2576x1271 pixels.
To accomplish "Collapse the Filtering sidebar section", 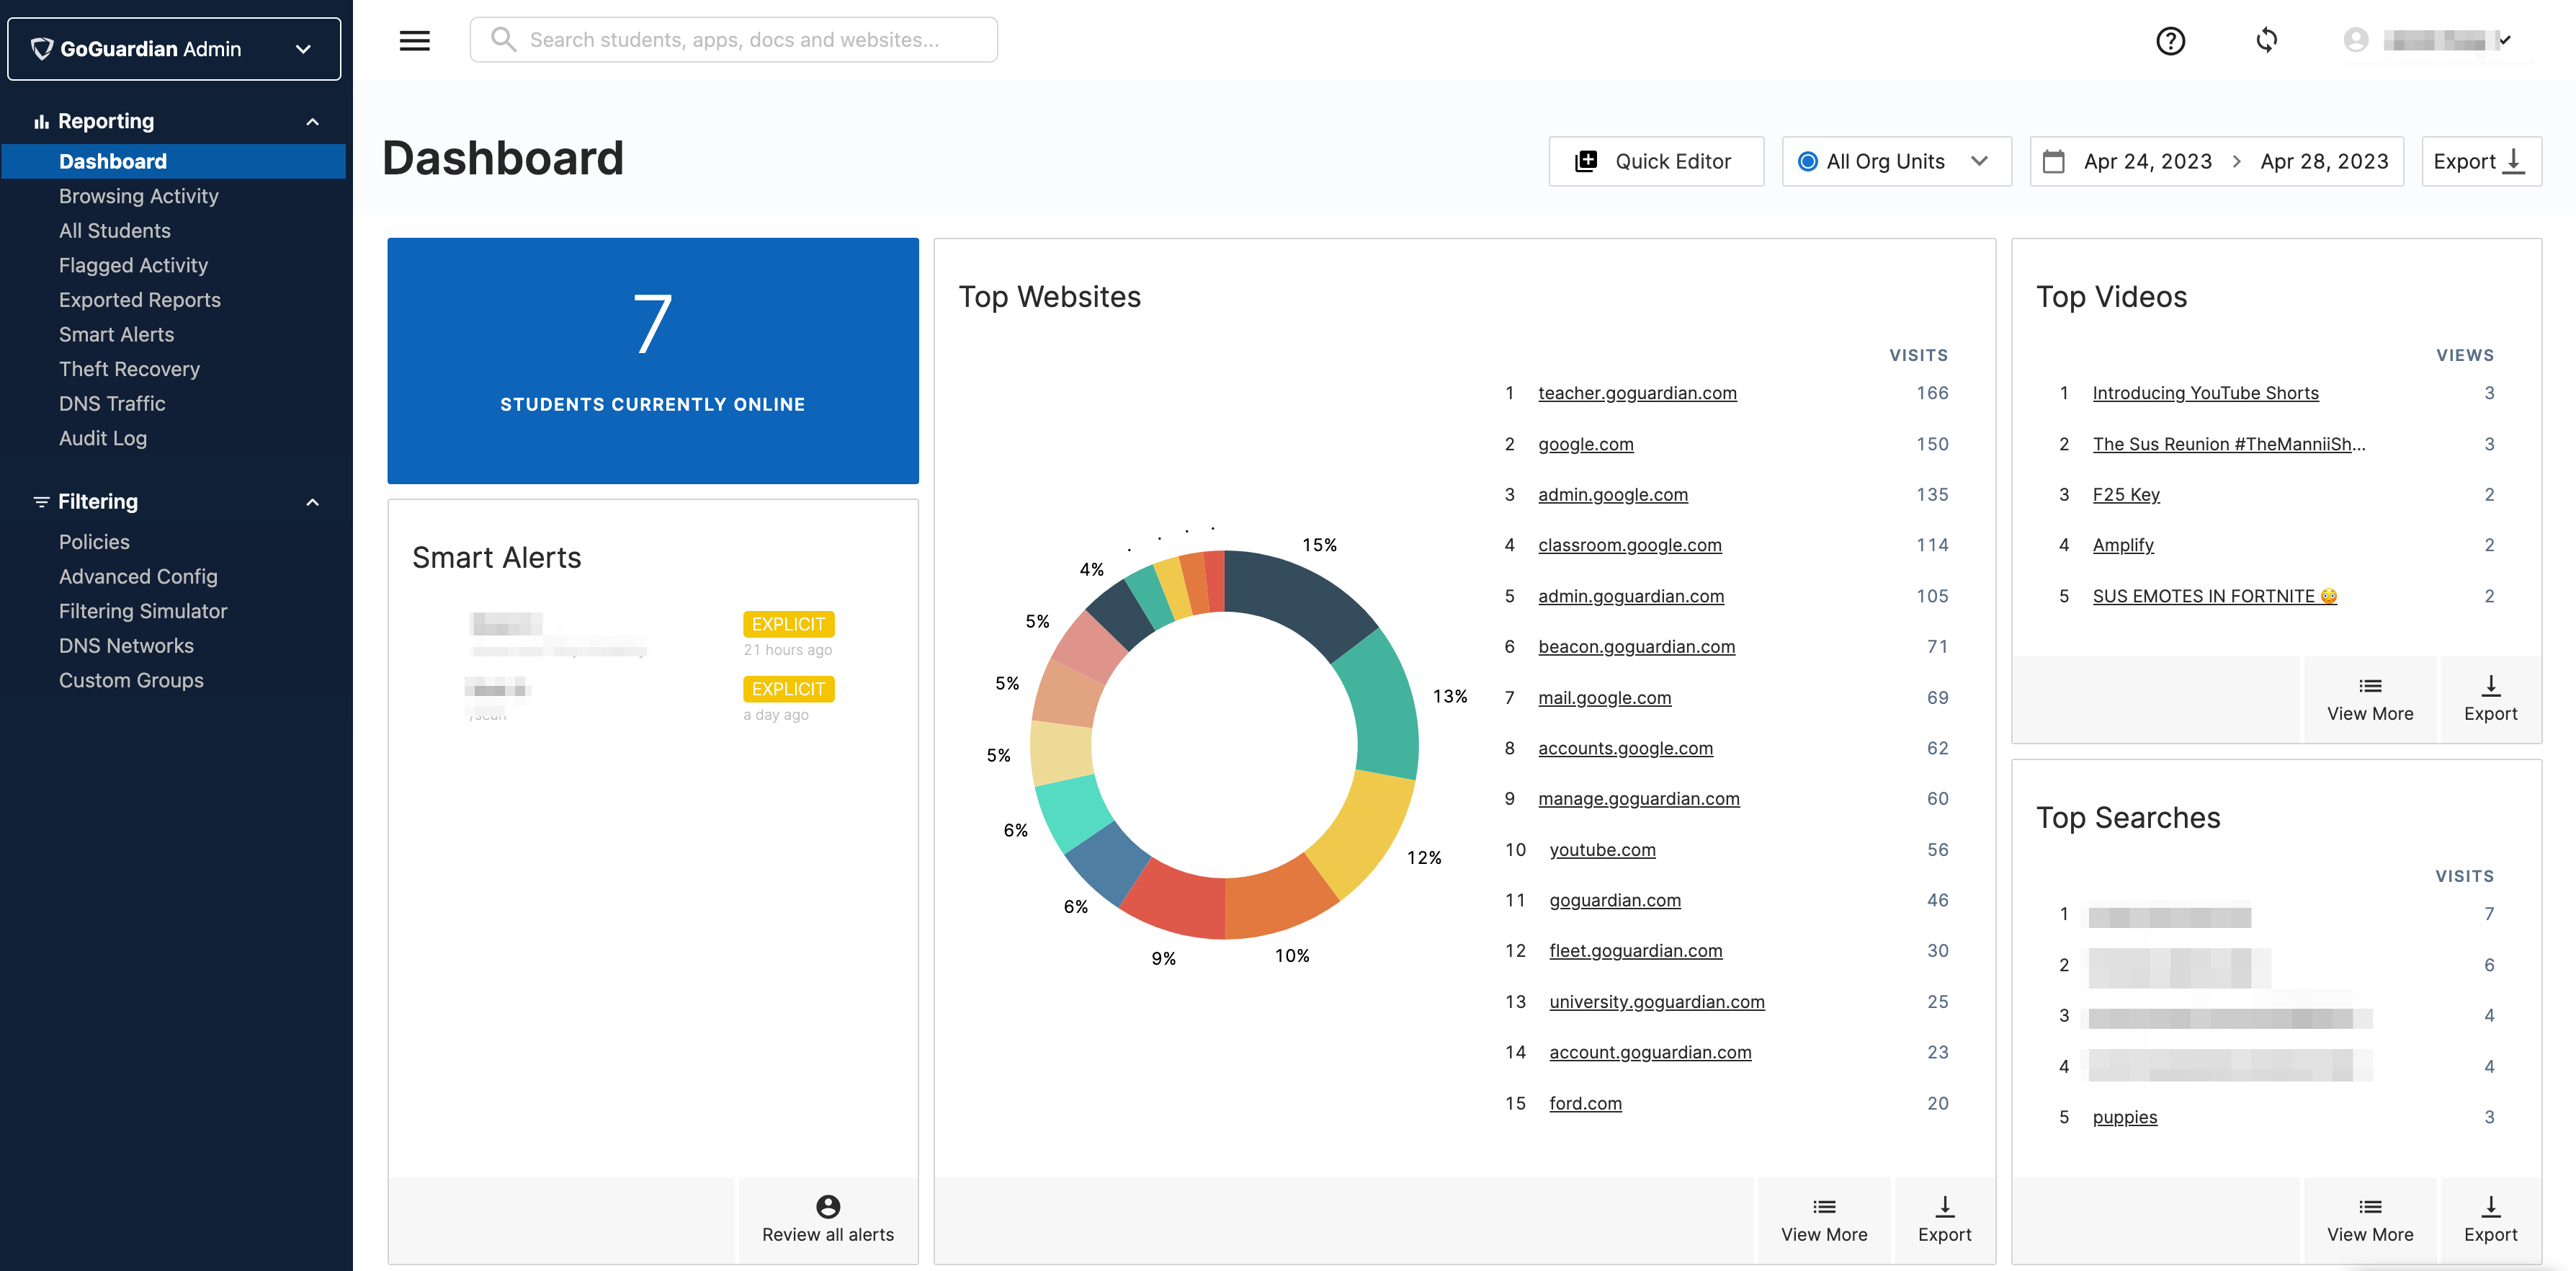I will [x=312, y=502].
